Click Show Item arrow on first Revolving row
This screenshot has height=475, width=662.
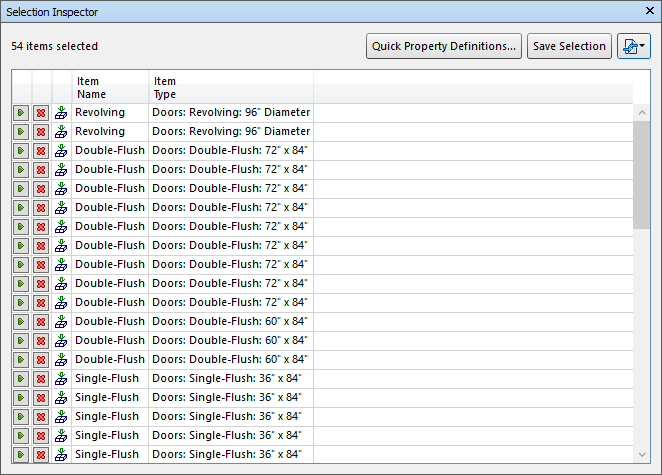[21, 113]
